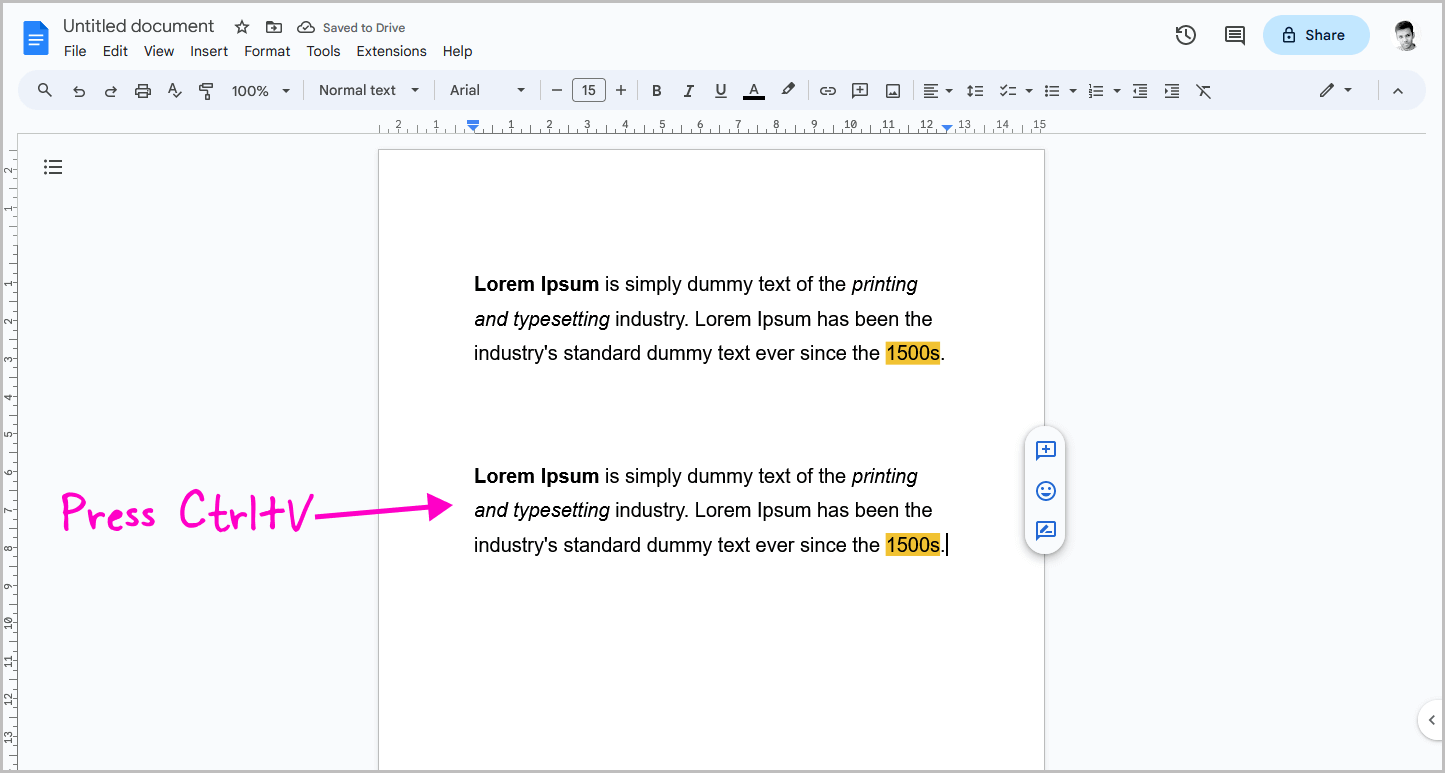The height and width of the screenshot is (773, 1445).
Task: Clear formatting of the text
Action: point(1203,90)
